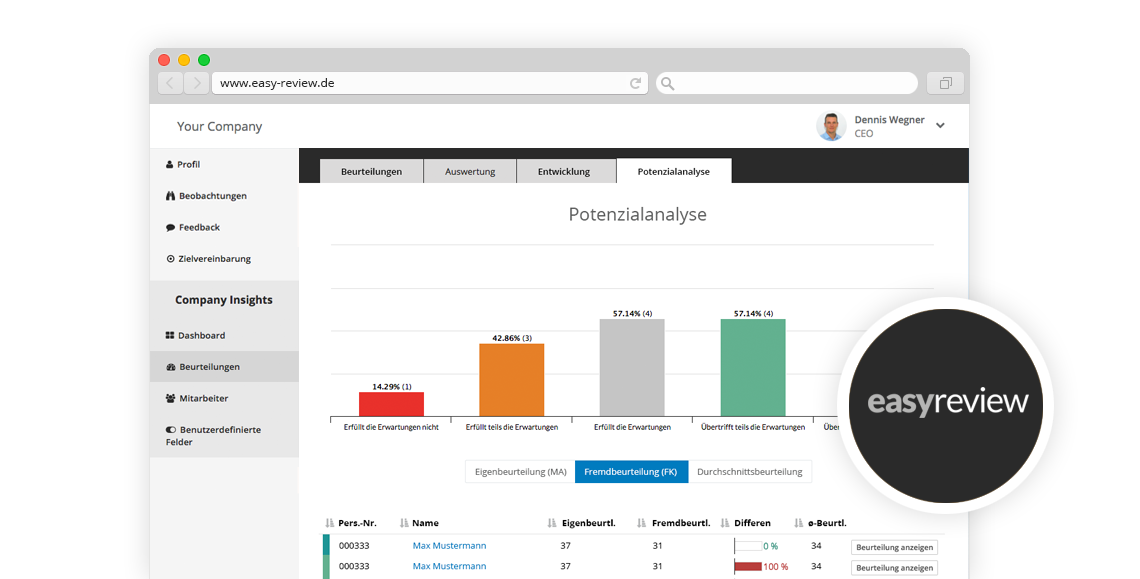The image size is (1140, 579).
Task: Open Max Mustermann link in 0 % row
Action: [449, 546]
